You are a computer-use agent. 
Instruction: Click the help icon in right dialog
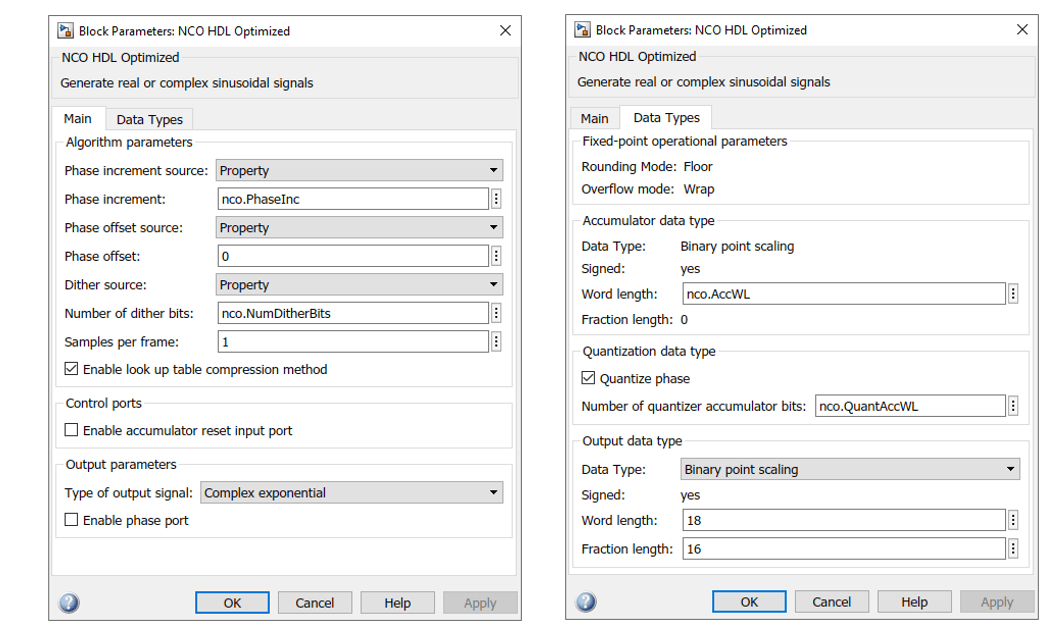click(586, 602)
